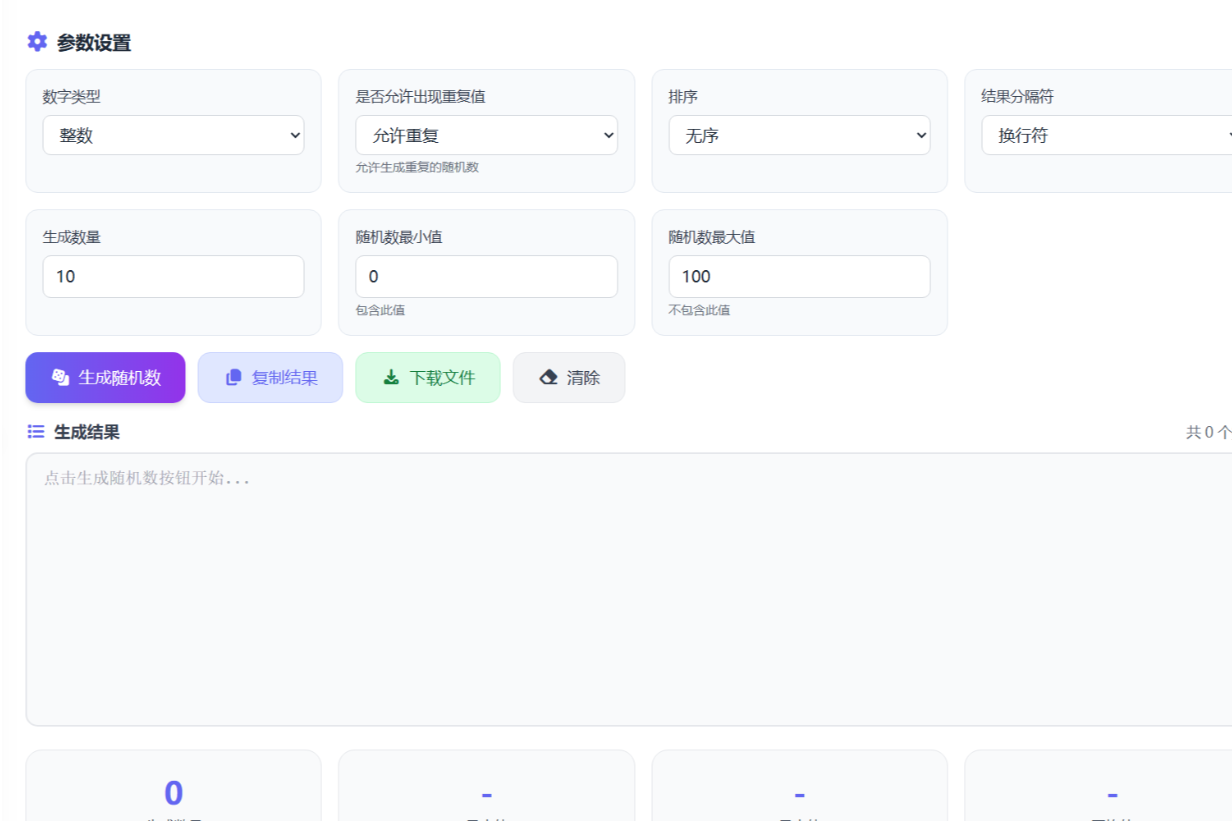
Task: Click the 是否允许出现重复值 label
Action: 420,97
